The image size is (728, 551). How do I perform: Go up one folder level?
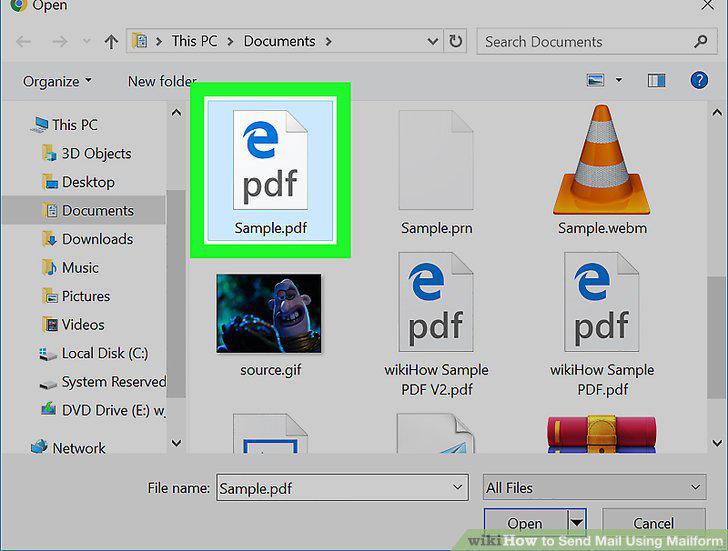point(111,42)
